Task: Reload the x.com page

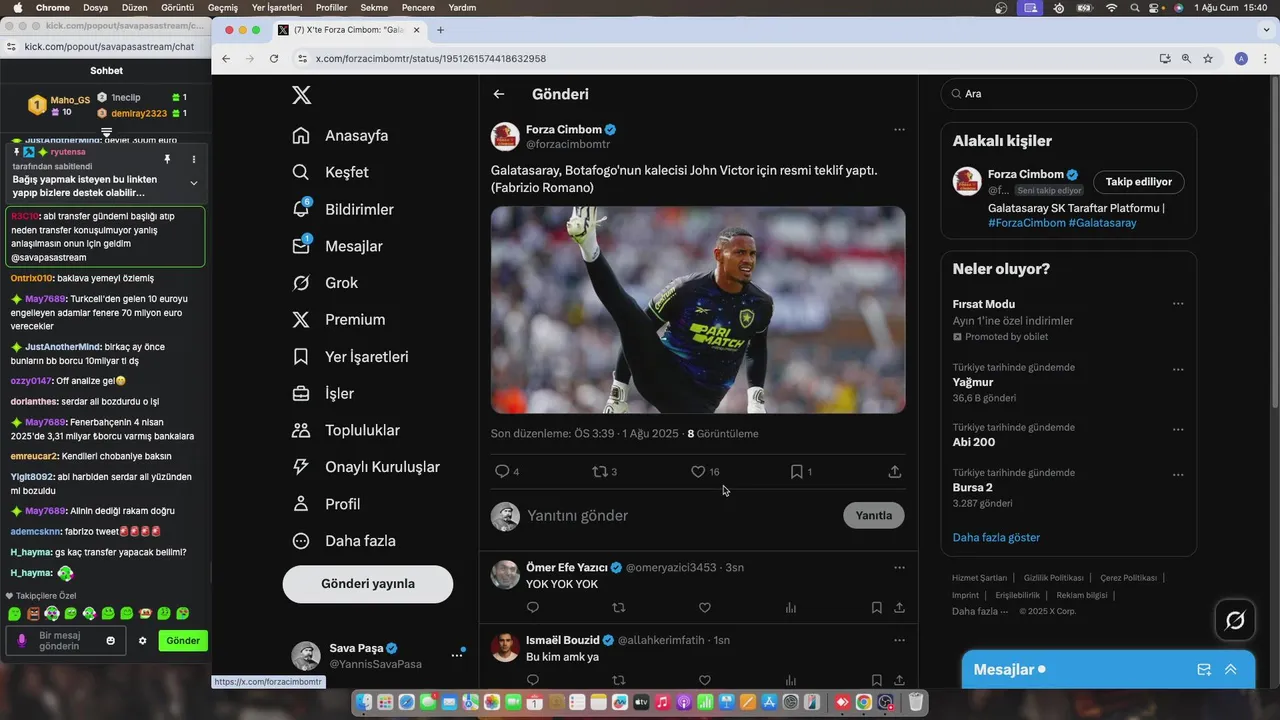Action: pyautogui.click(x=274, y=59)
